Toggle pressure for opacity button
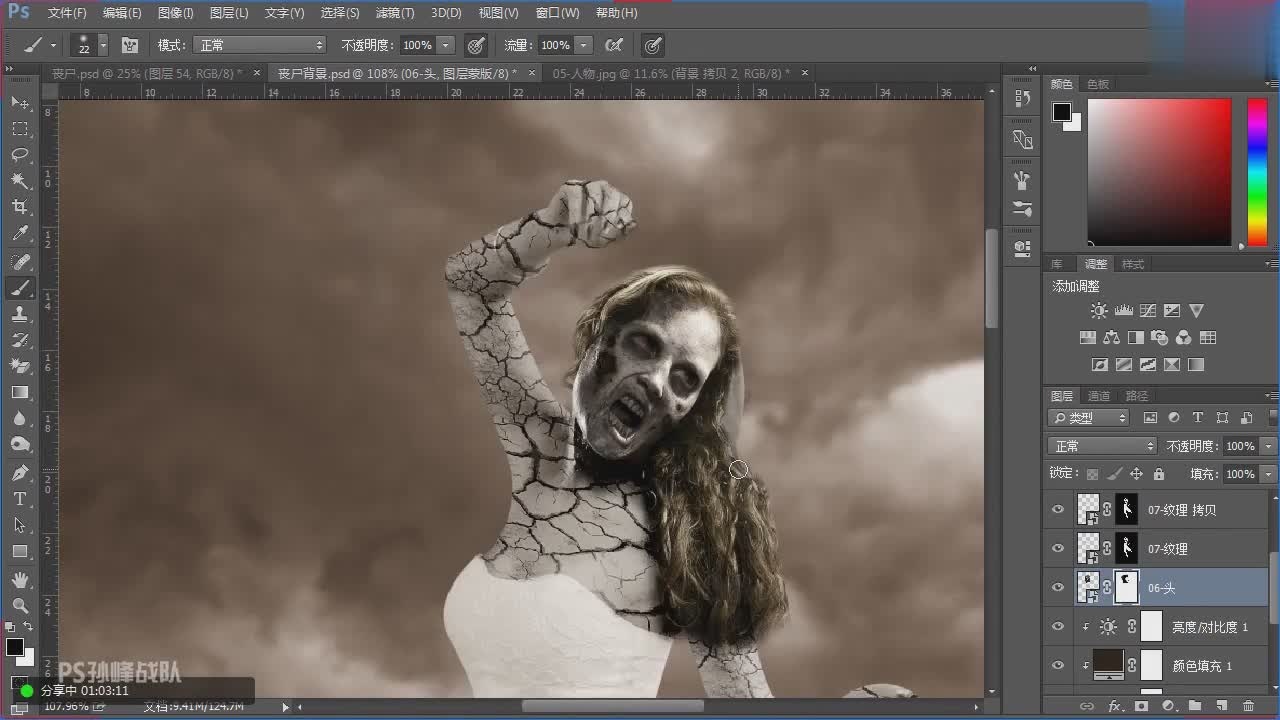 point(477,45)
